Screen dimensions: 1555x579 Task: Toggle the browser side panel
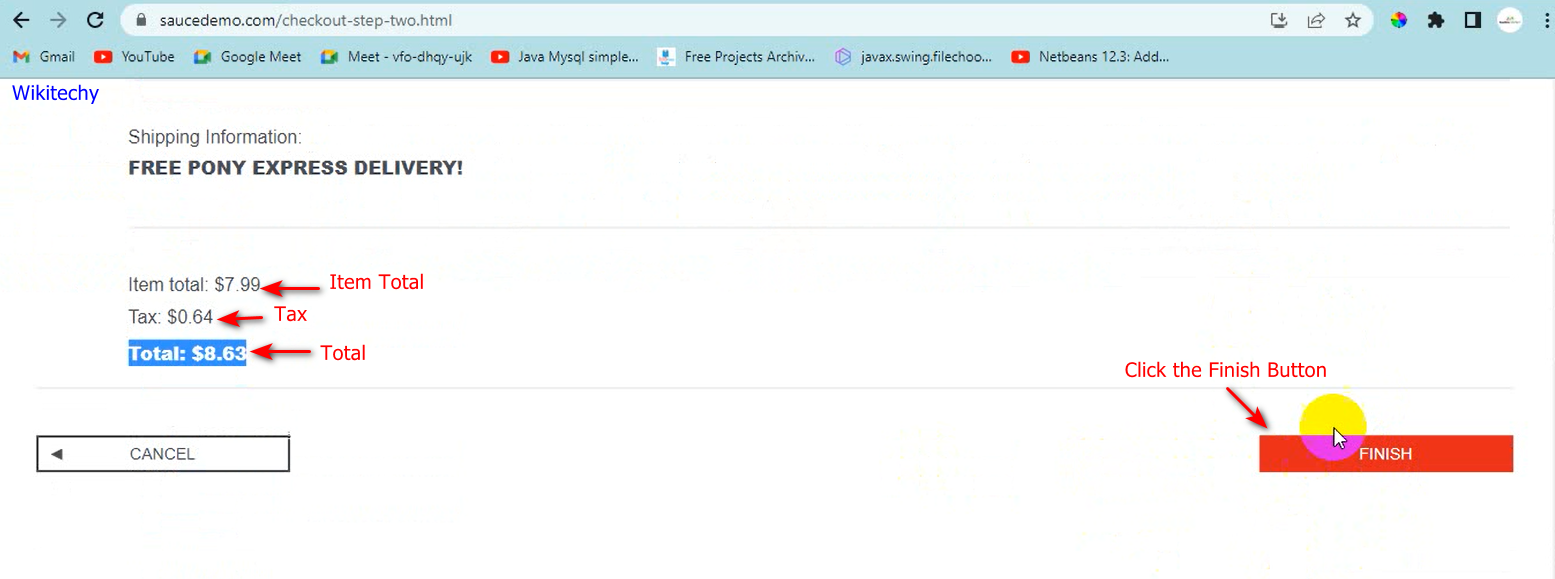pos(1472,20)
